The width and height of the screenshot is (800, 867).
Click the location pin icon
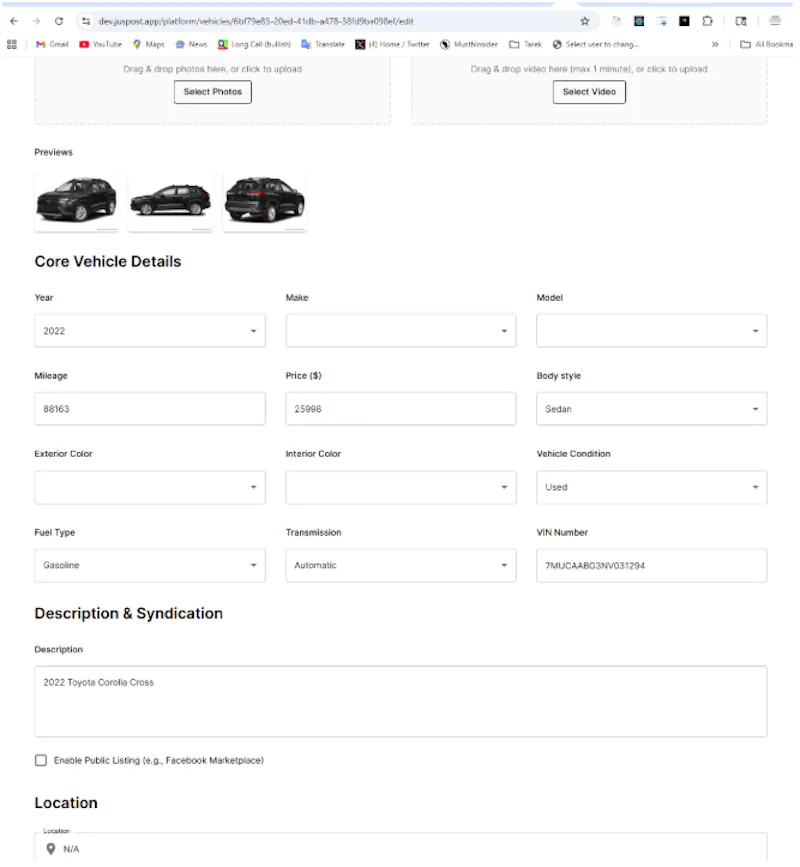[x=51, y=849]
